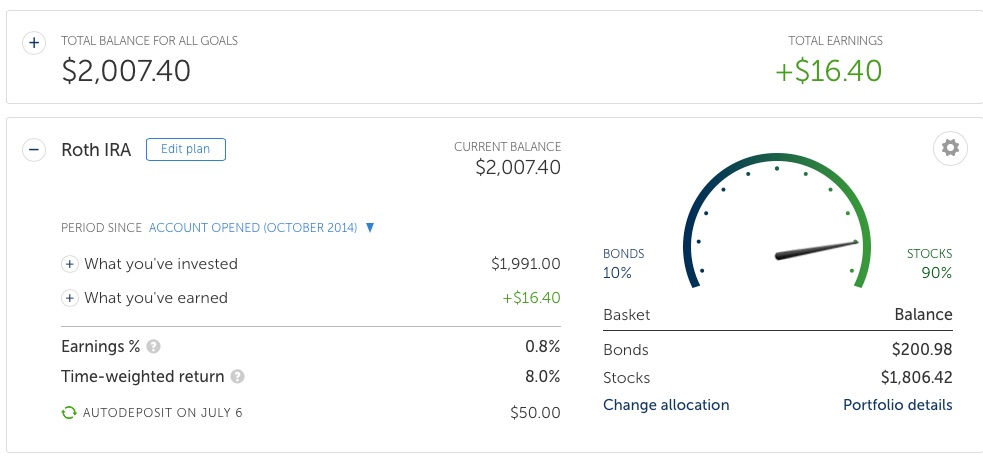
Task: Open the Change allocation link
Action: coord(666,405)
